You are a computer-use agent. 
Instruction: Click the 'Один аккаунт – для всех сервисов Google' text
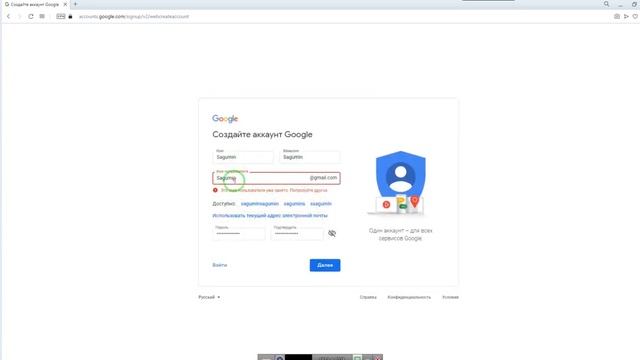tap(400, 234)
